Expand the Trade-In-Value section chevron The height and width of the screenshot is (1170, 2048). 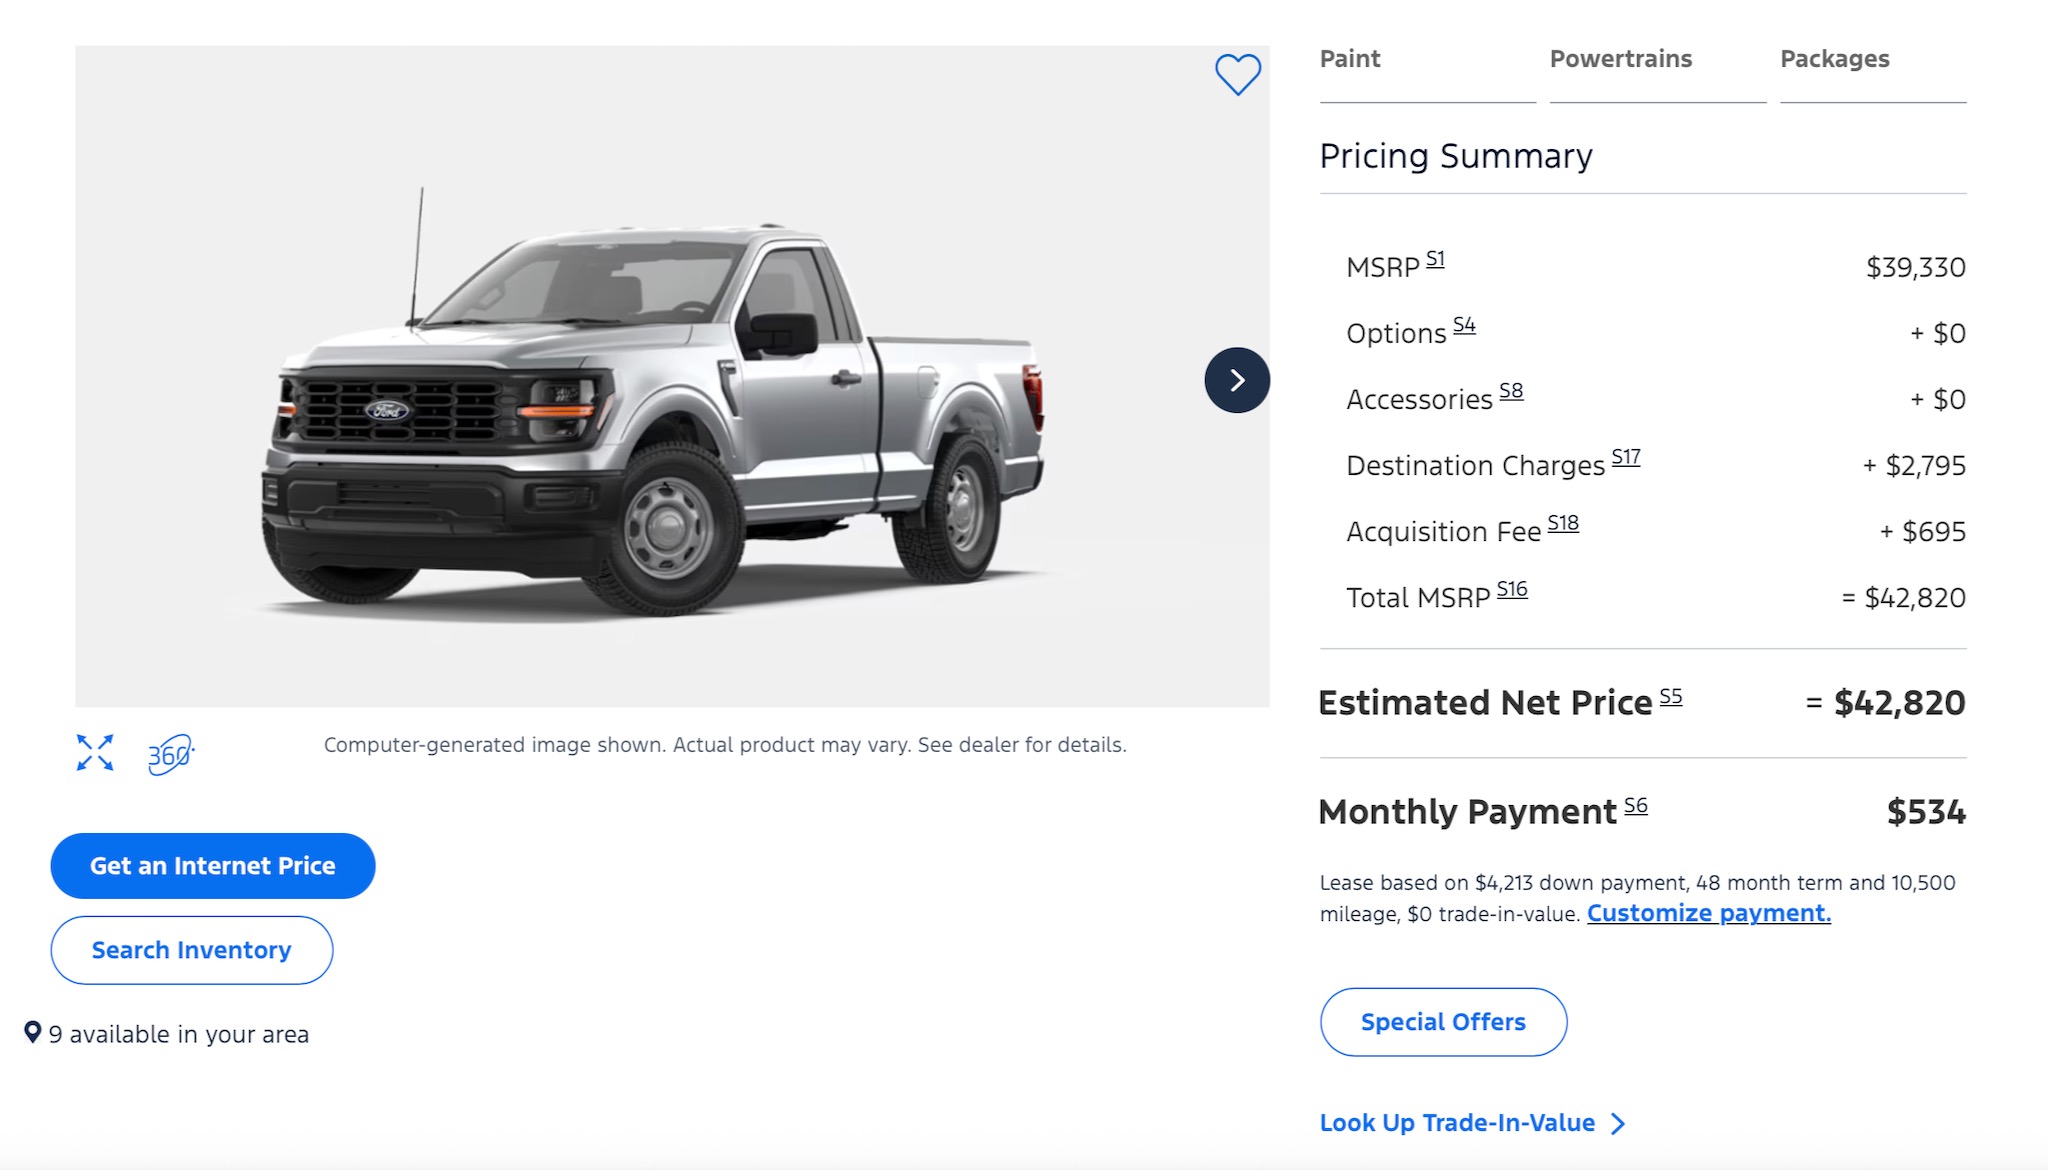(x=1617, y=1123)
